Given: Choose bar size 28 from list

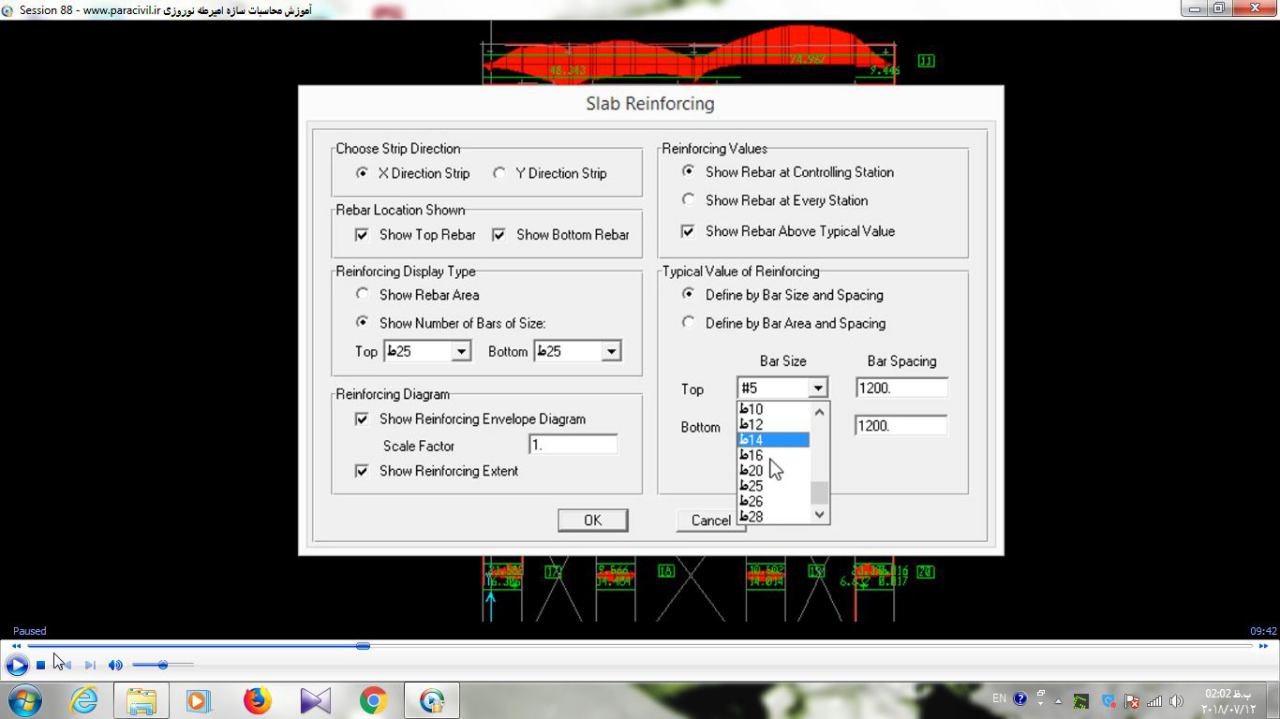Looking at the screenshot, I should tap(773, 517).
